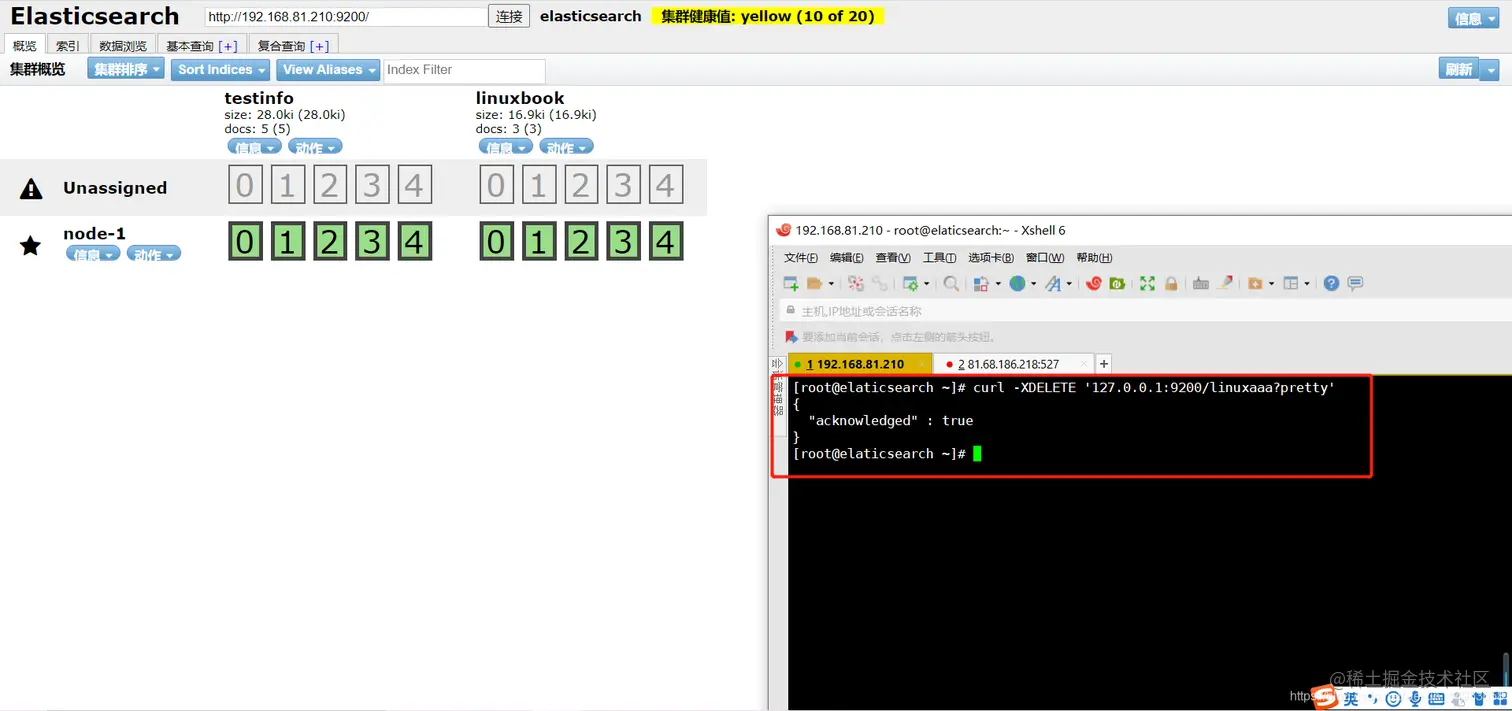This screenshot has width=1512, height=711.
Task: Launch Xftp via the green toolbar icon
Action: 1117,284
